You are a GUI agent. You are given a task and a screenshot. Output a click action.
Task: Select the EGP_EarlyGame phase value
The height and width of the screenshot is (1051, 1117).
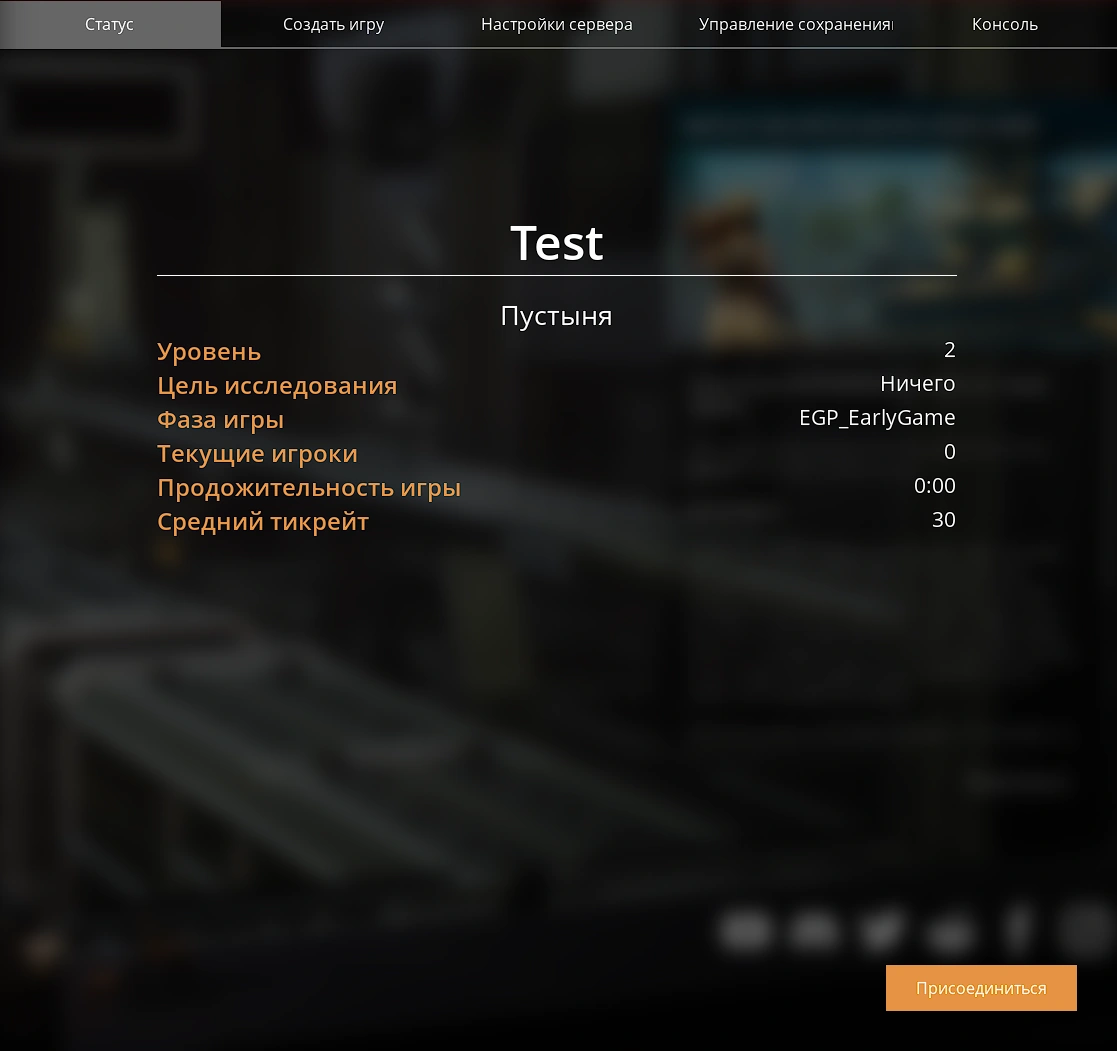point(877,418)
